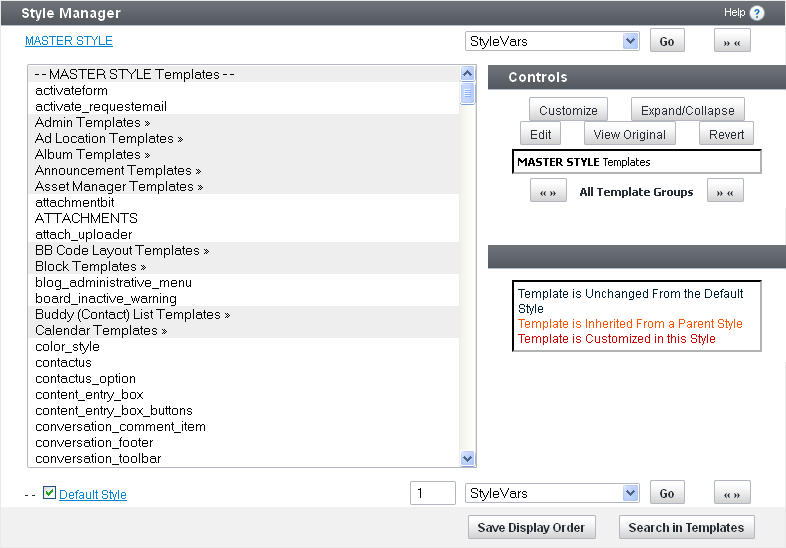
Task: Expand Calendar Templates group
Action: 243,330
